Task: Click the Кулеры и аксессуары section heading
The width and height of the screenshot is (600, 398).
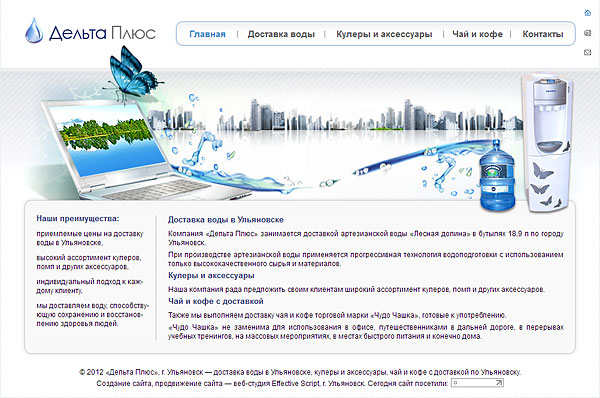Action: coord(211,276)
